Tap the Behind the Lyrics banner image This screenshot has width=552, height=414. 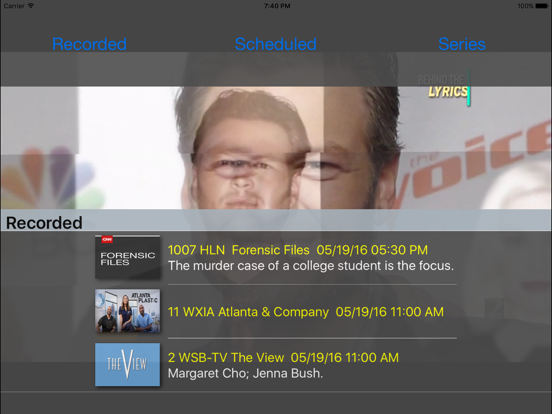coord(444,87)
